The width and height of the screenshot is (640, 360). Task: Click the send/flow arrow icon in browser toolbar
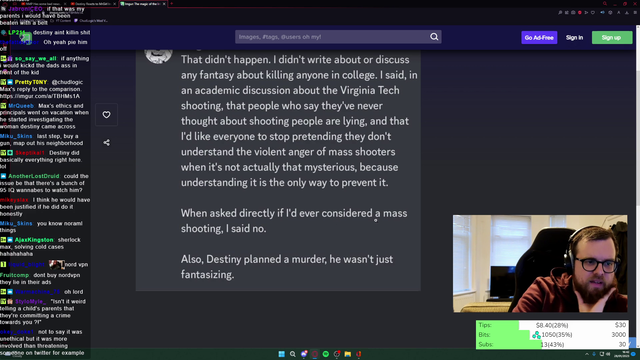[586, 12]
